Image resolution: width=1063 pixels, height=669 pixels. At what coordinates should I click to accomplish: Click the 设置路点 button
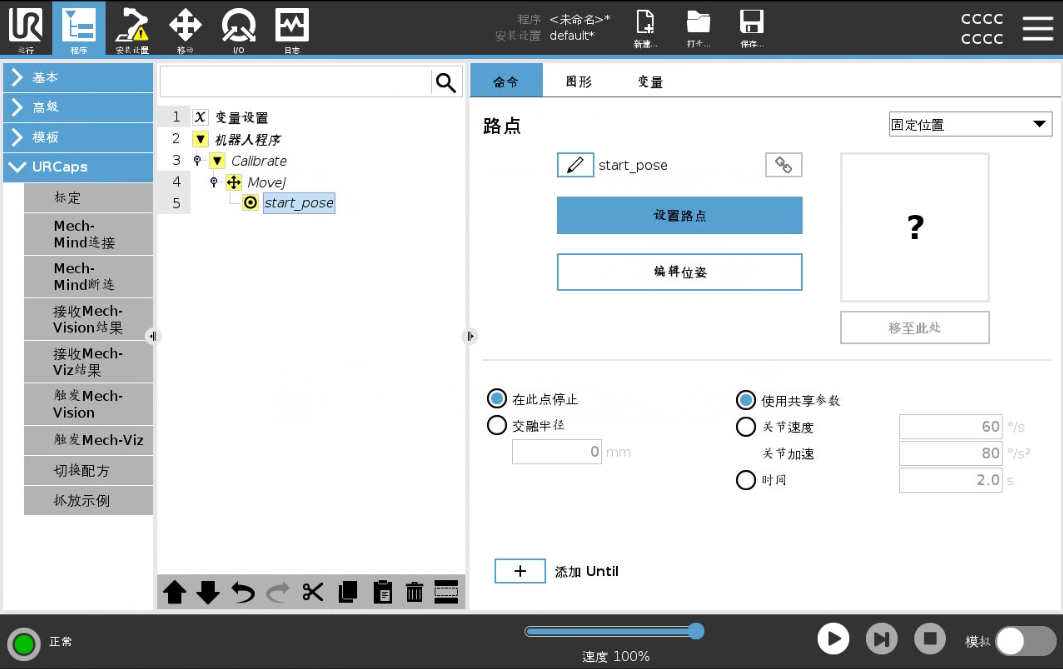click(x=679, y=215)
